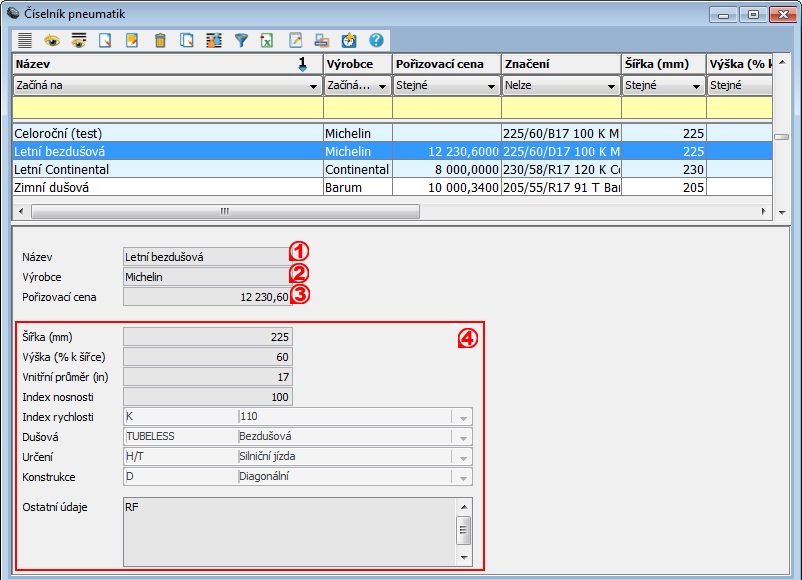Click the Pořizovací cena column header
The width and height of the screenshot is (802, 580).
click(x=446, y=64)
